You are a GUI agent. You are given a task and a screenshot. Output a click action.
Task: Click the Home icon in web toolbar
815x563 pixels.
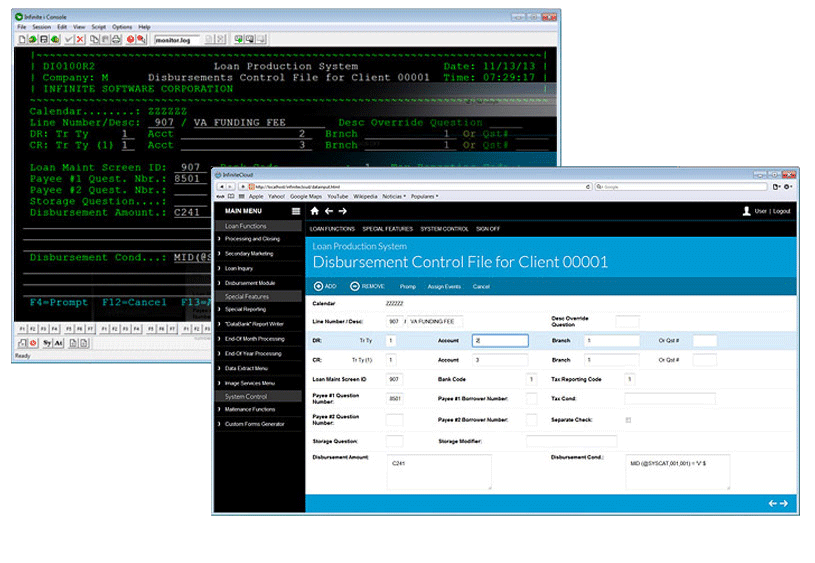pos(315,211)
